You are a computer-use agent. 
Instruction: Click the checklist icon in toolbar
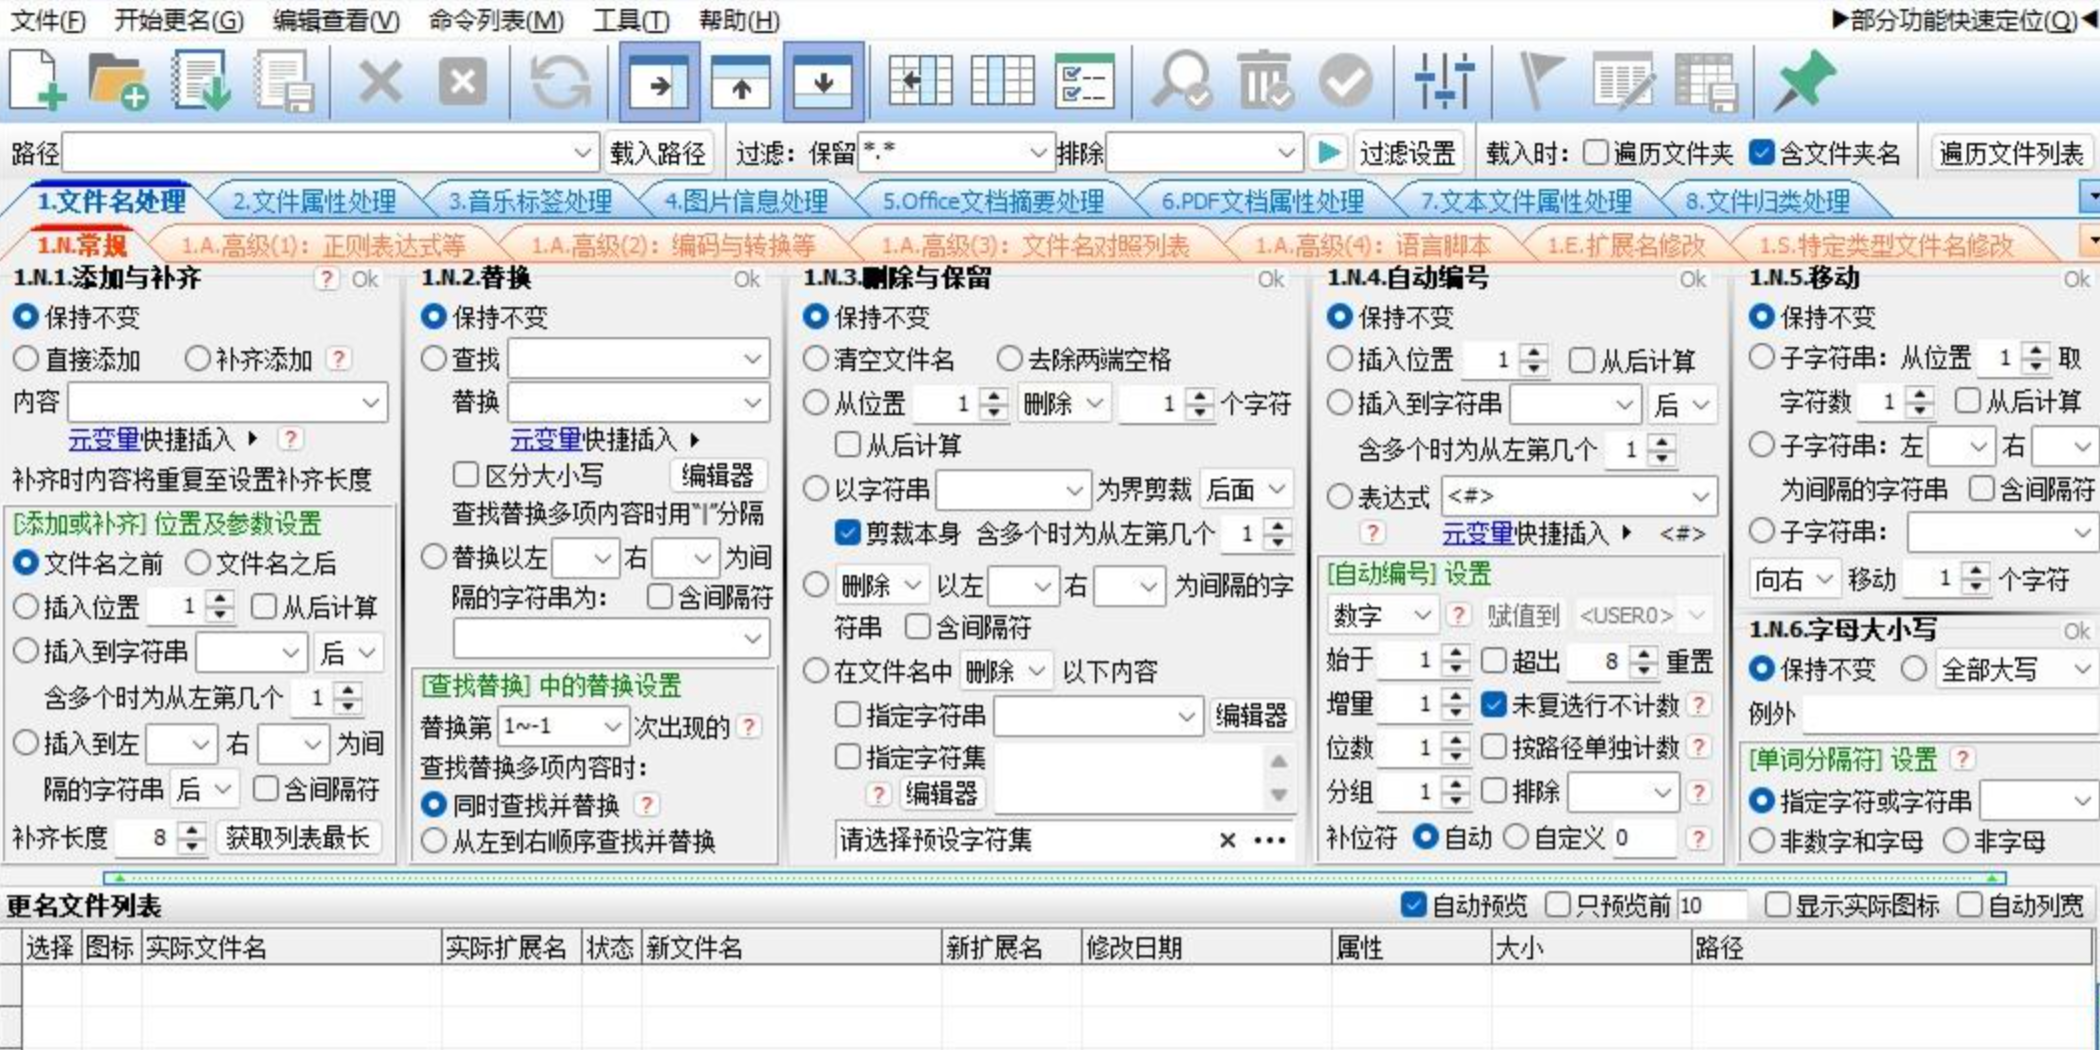point(1084,80)
